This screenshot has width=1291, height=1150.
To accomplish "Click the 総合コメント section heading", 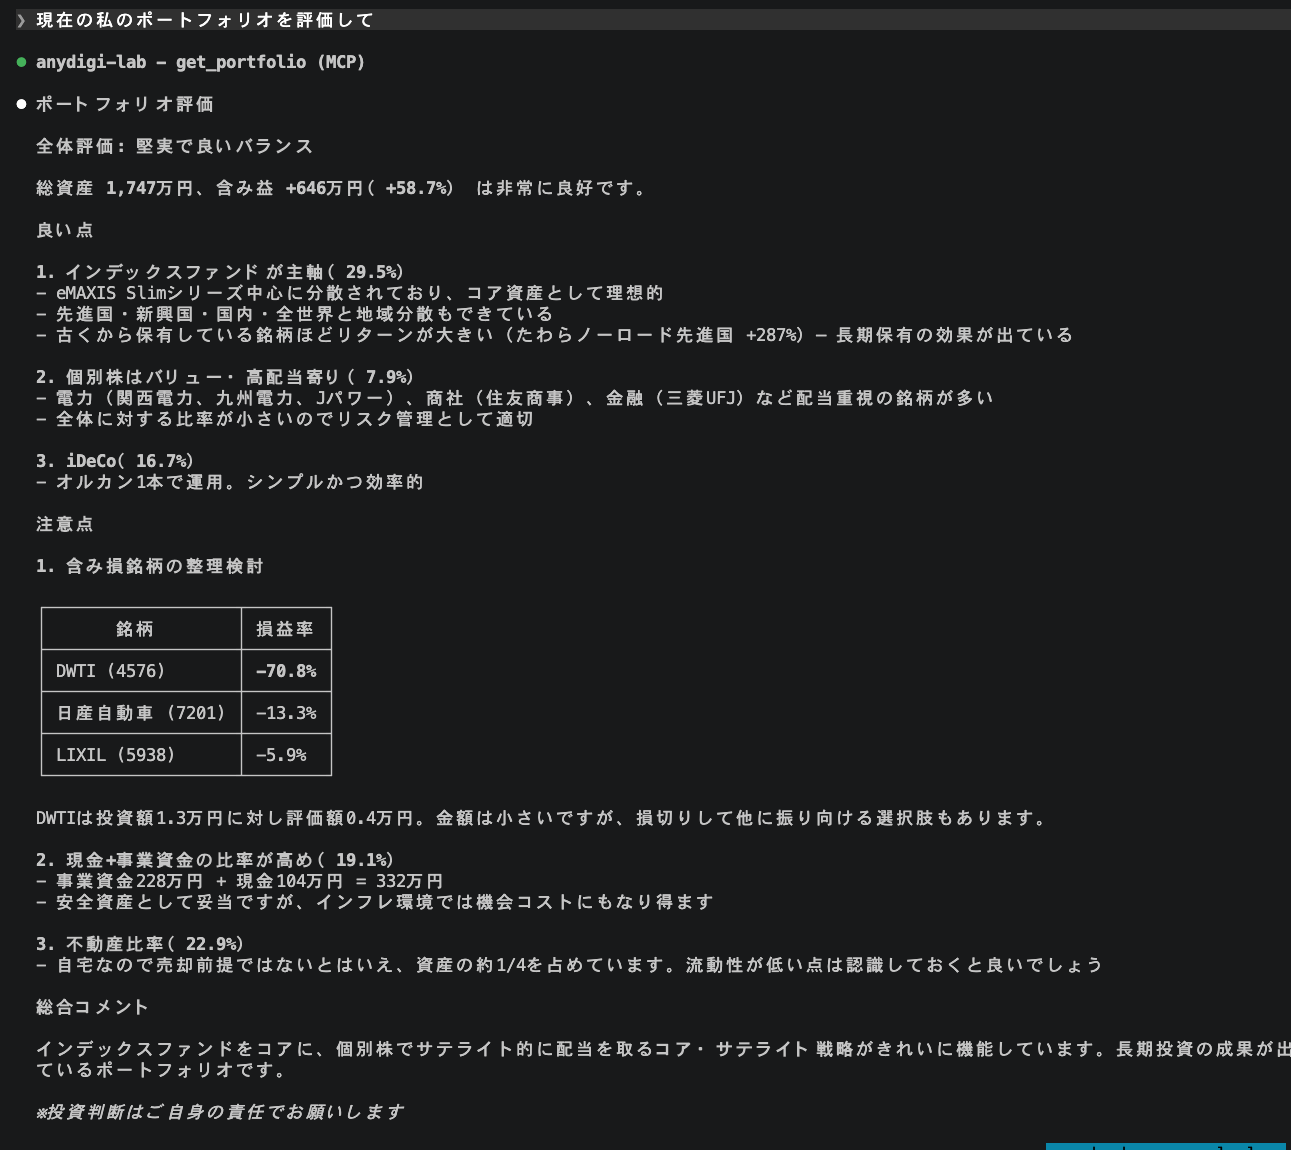I will (x=92, y=1007).
